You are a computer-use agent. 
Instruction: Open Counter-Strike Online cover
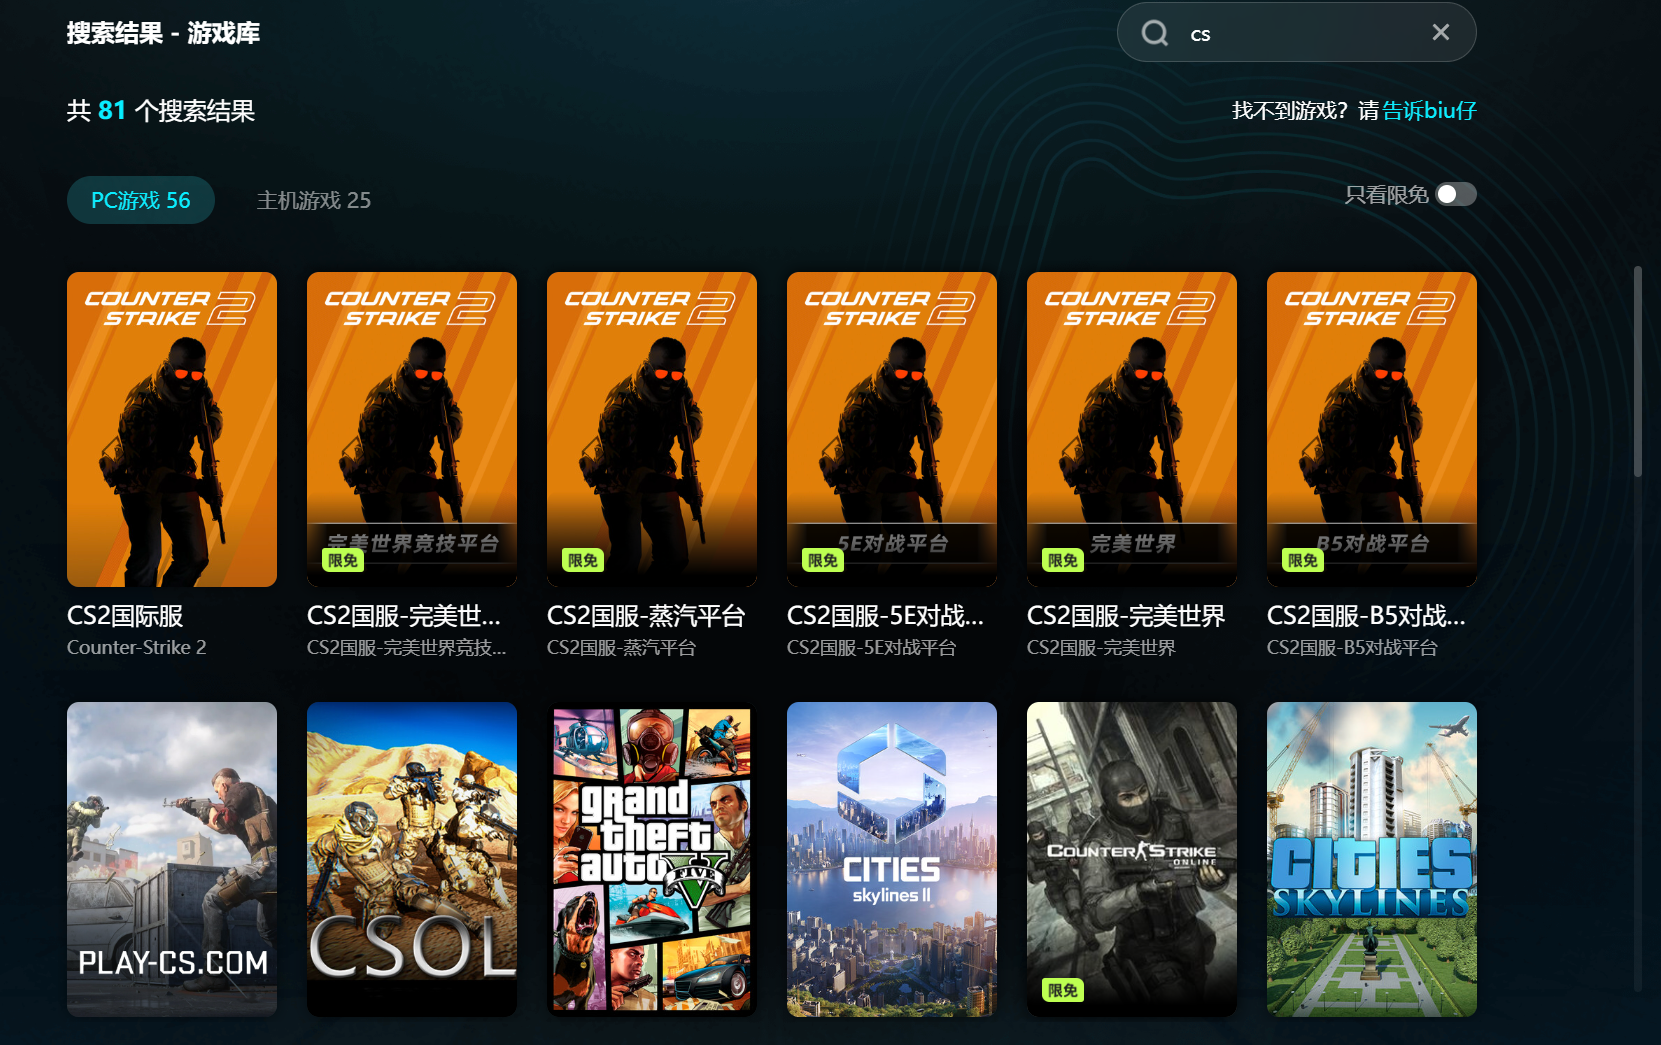[1132, 859]
